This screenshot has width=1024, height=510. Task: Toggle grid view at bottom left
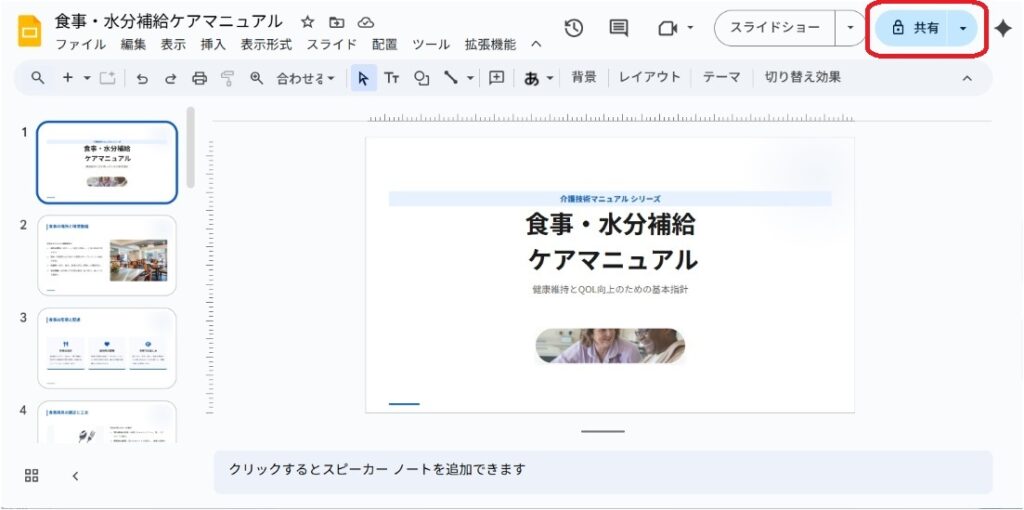(x=32, y=476)
